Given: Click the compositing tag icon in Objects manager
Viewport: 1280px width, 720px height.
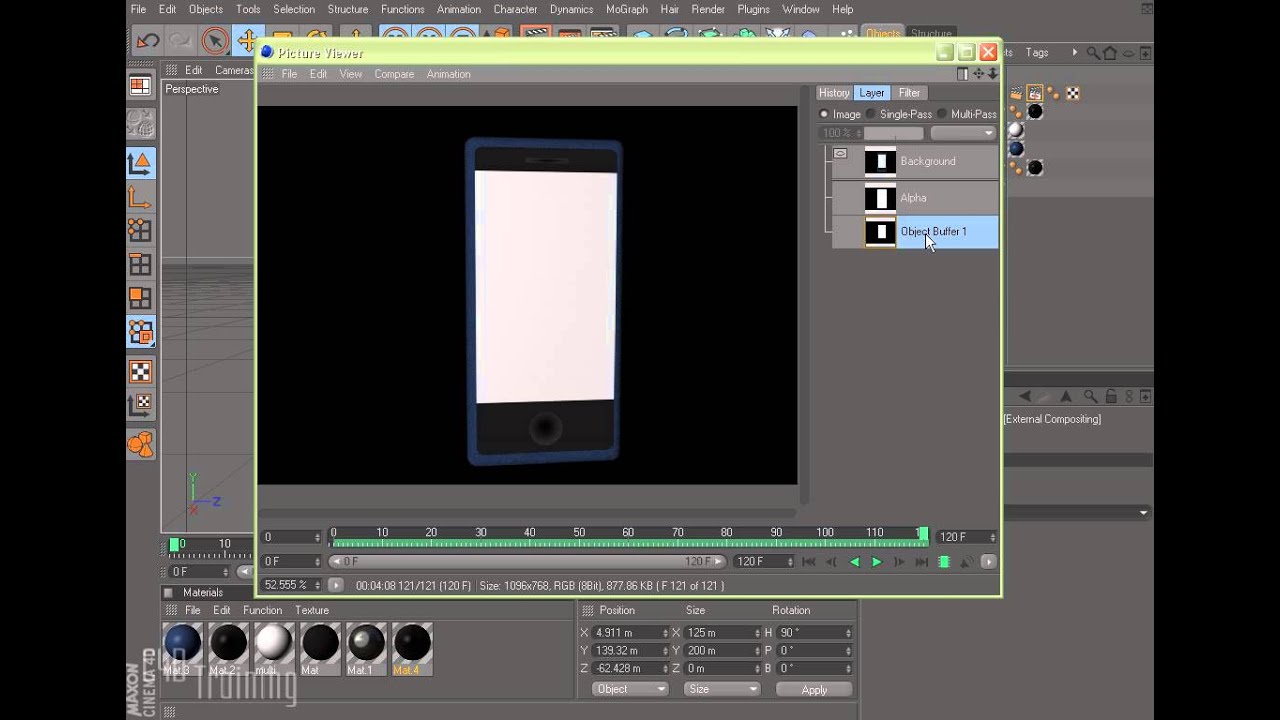Looking at the screenshot, I should coord(1035,93).
